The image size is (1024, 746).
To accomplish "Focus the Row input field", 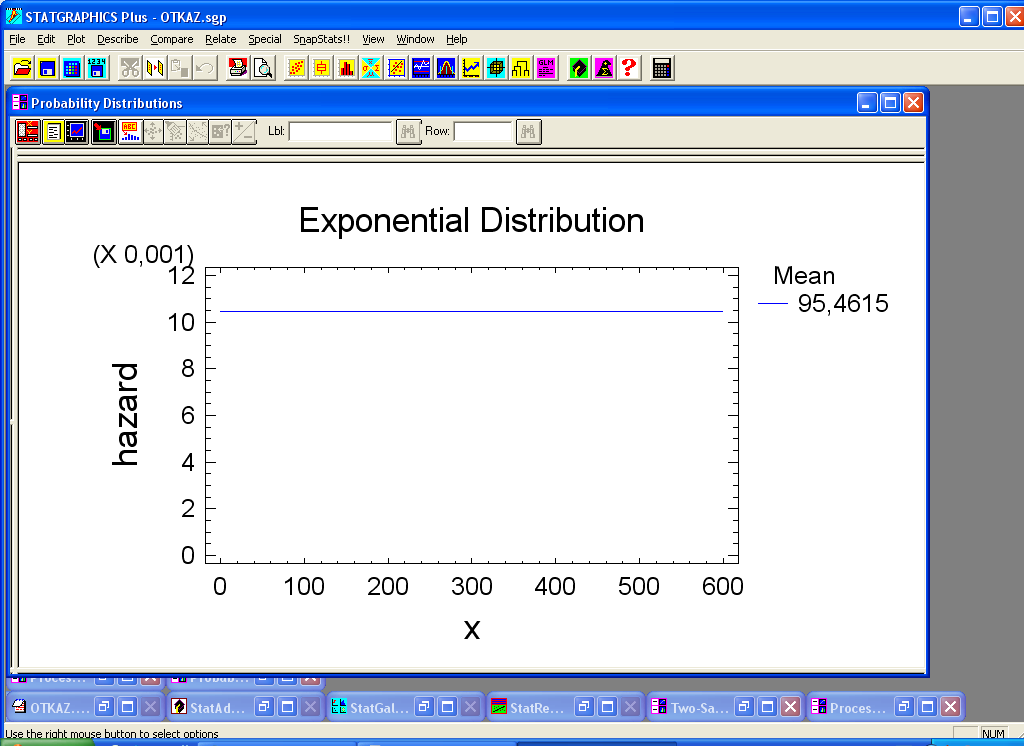I will click(x=483, y=131).
